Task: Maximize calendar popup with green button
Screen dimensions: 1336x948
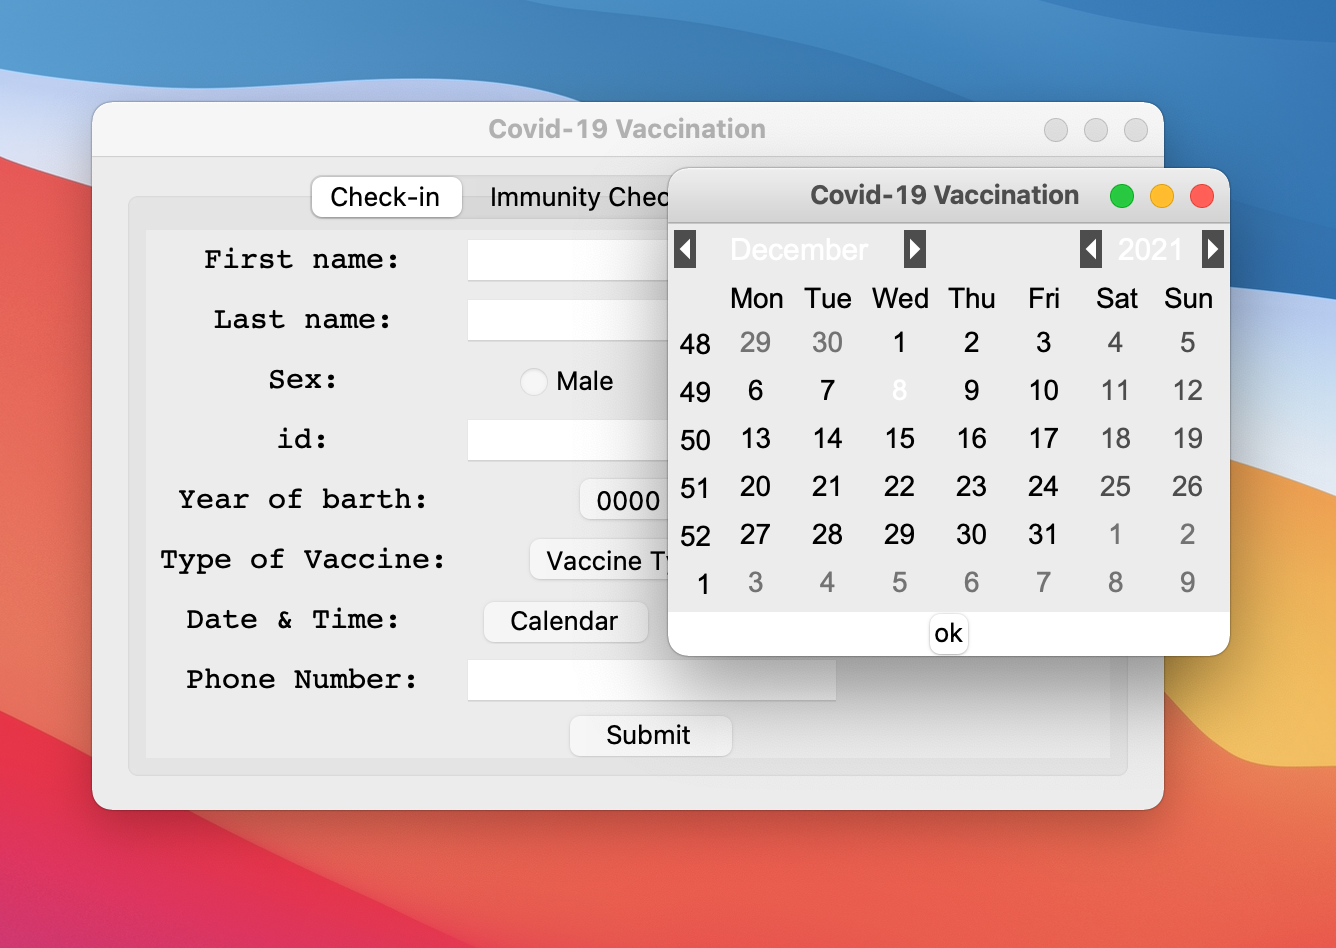Action: (1122, 196)
